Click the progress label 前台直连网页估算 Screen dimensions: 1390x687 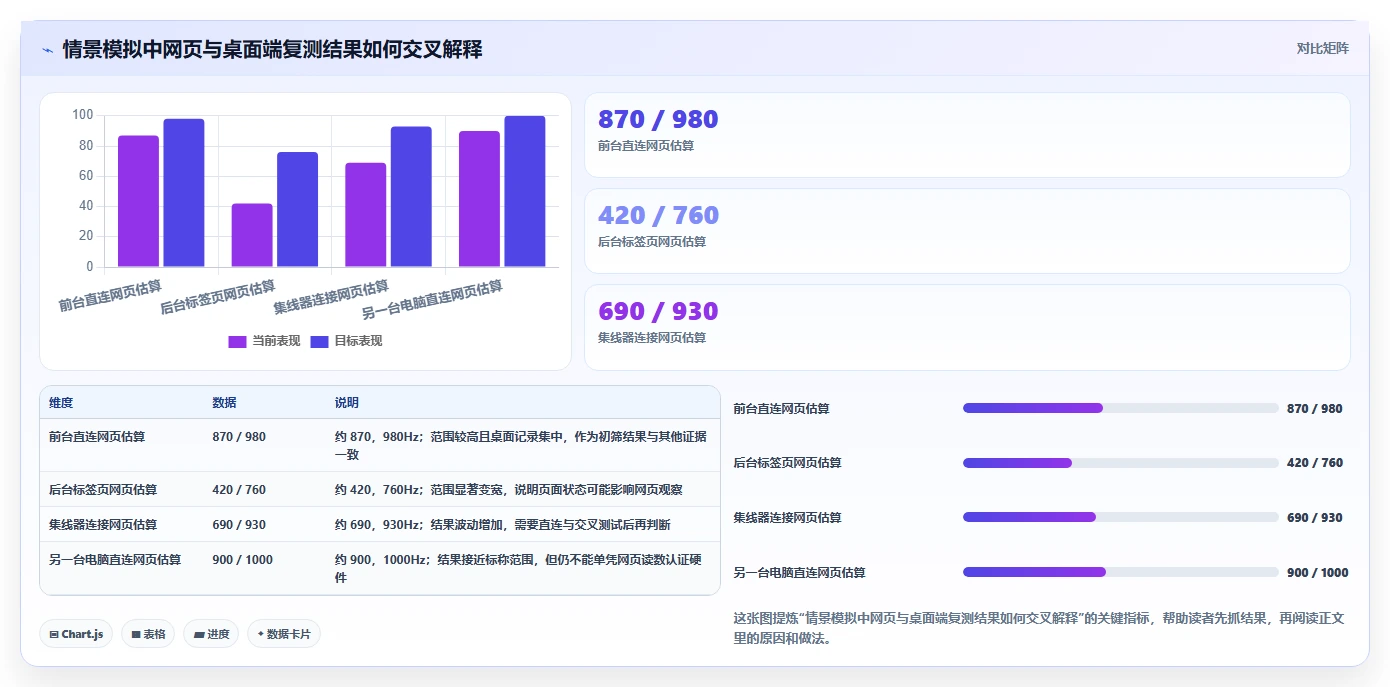(x=782, y=409)
